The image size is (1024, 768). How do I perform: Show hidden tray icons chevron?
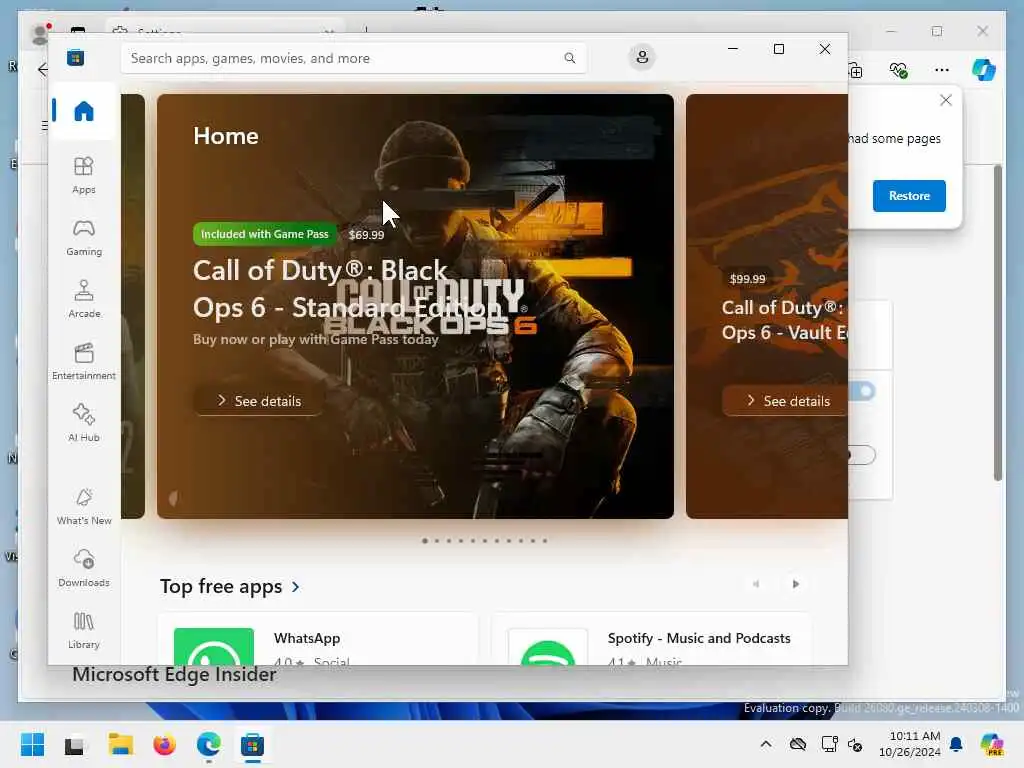(x=766, y=744)
